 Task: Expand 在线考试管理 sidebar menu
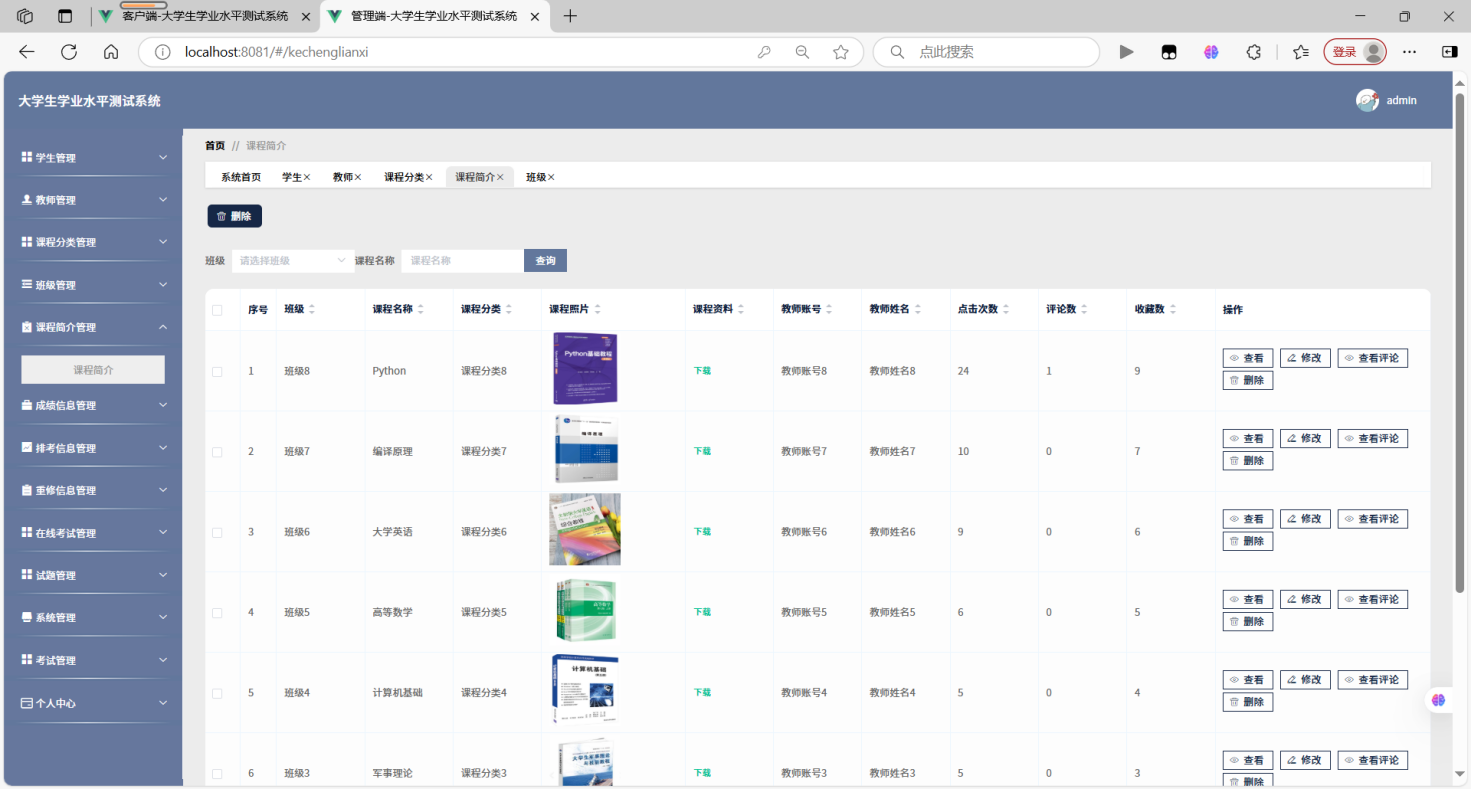pyautogui.click(x=94, y=533)
